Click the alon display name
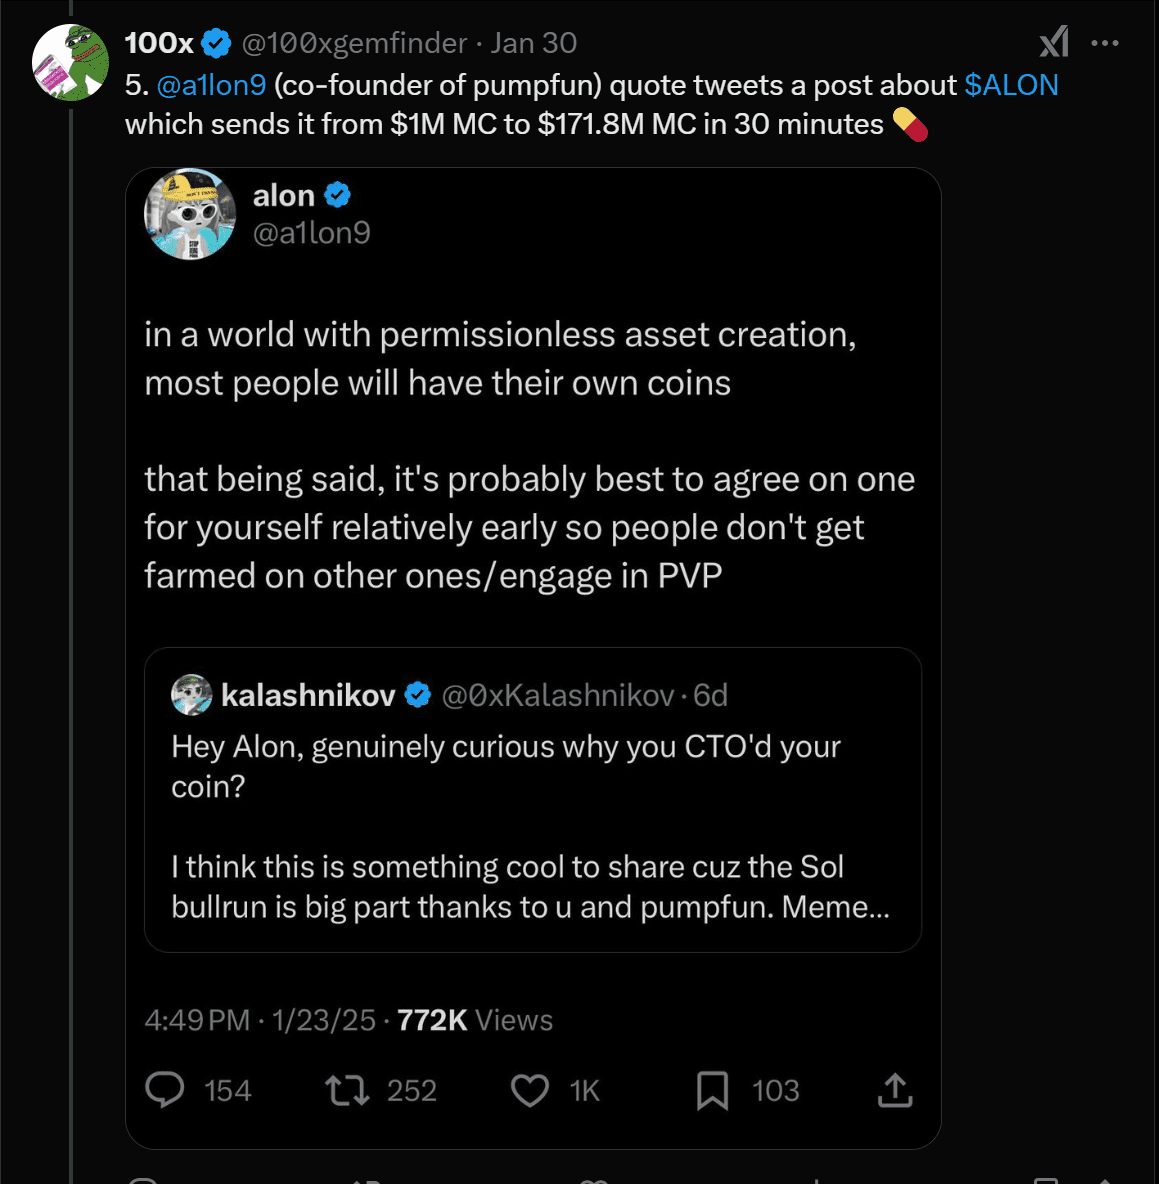Screen dimensions: 1159x1184 283,195
